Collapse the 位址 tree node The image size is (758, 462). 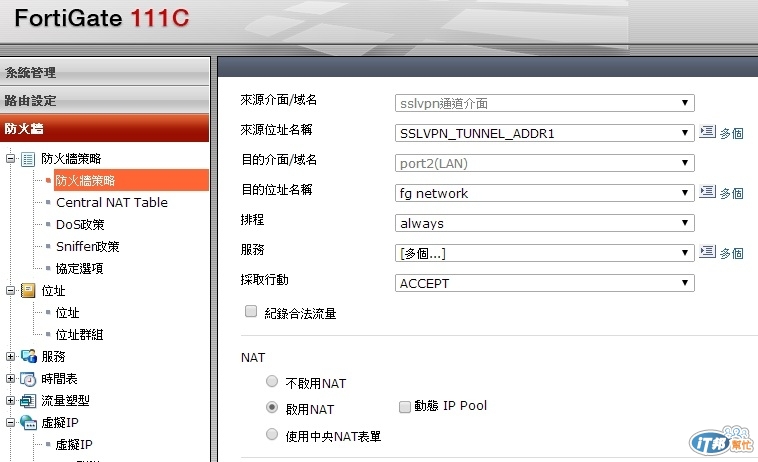[11, 290]
